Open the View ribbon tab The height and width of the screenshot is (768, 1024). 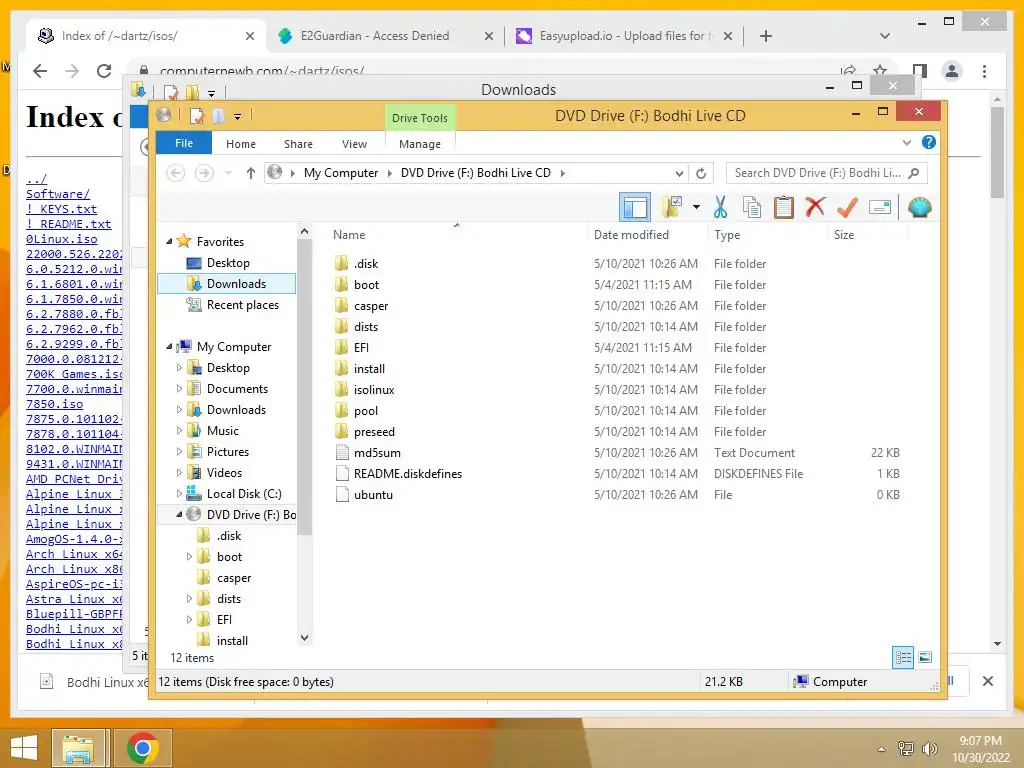pyautogui.click(x=354, y=144)
